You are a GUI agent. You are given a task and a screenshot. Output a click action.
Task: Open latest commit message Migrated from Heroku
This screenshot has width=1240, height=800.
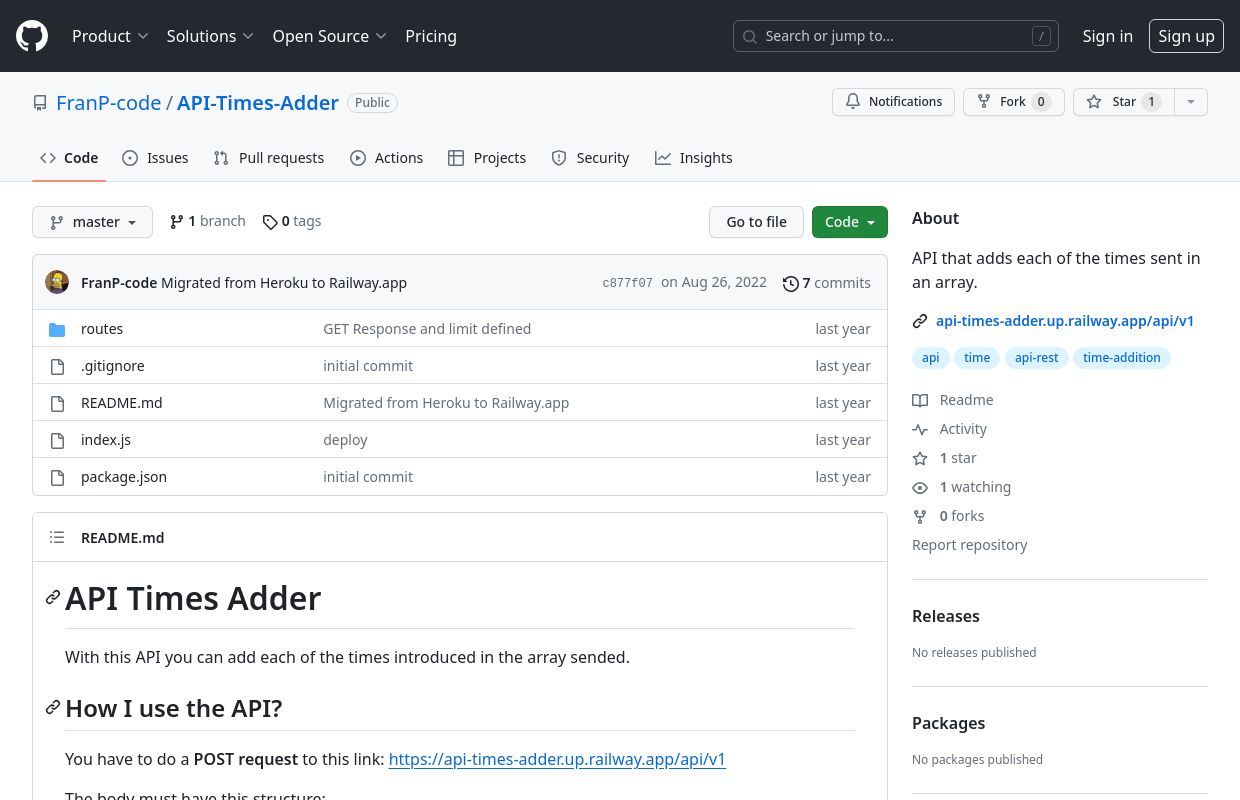[x=284, y=283]
